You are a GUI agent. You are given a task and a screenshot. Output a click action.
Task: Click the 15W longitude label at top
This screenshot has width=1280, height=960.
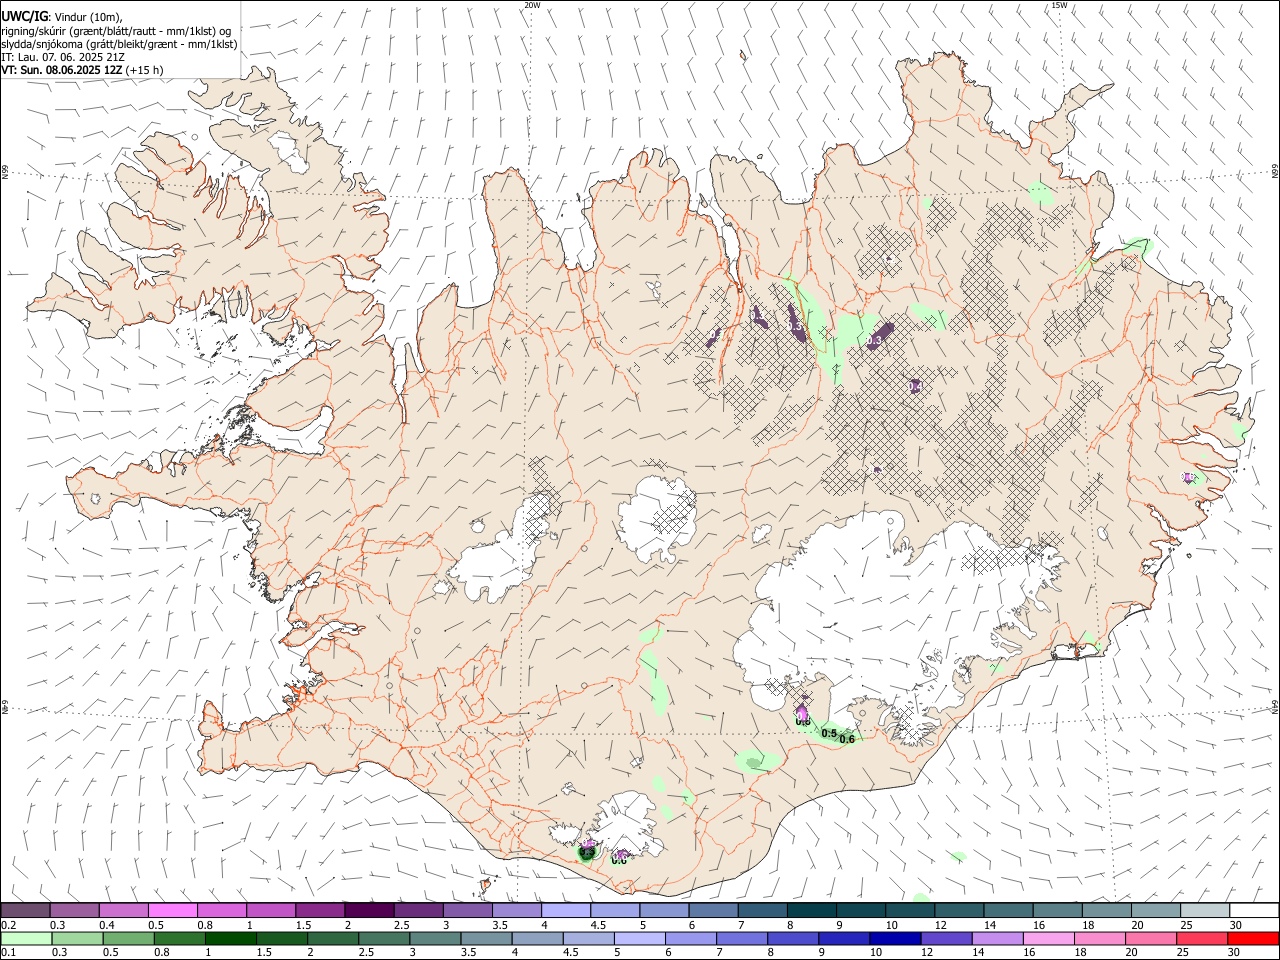tap(1059, 5)
